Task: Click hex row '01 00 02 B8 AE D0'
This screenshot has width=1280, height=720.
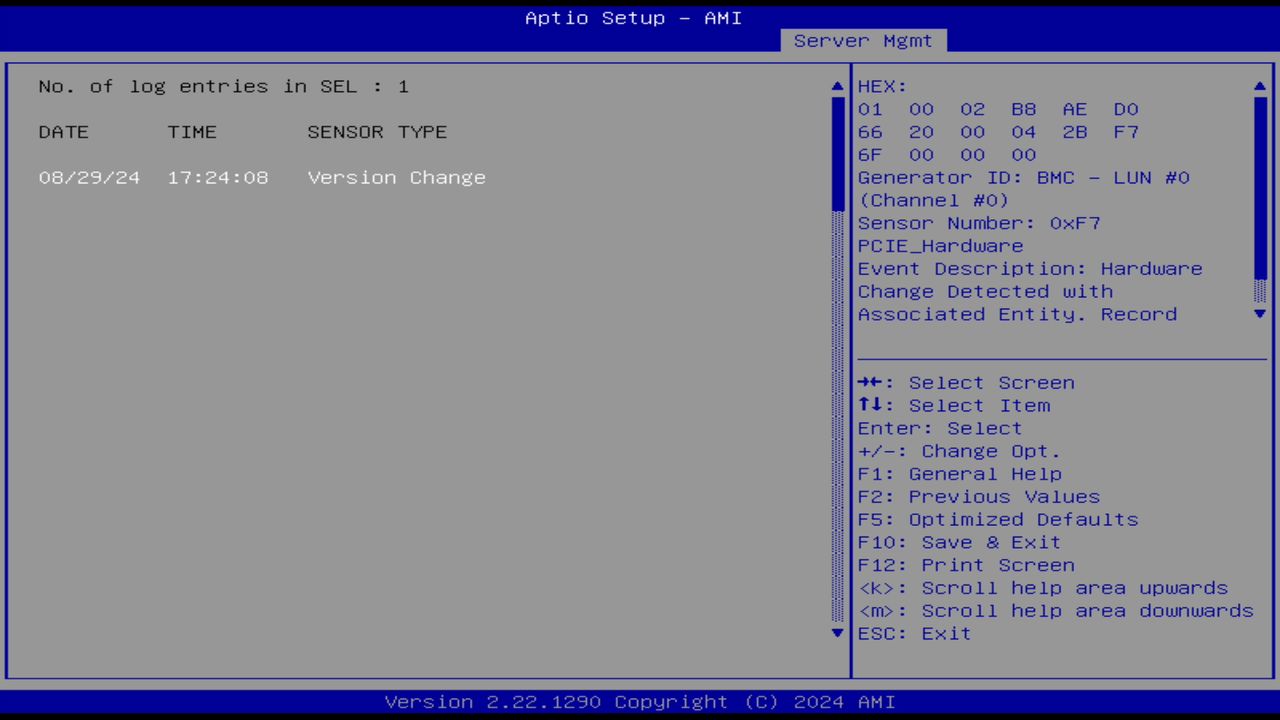Action: point(998,109)
